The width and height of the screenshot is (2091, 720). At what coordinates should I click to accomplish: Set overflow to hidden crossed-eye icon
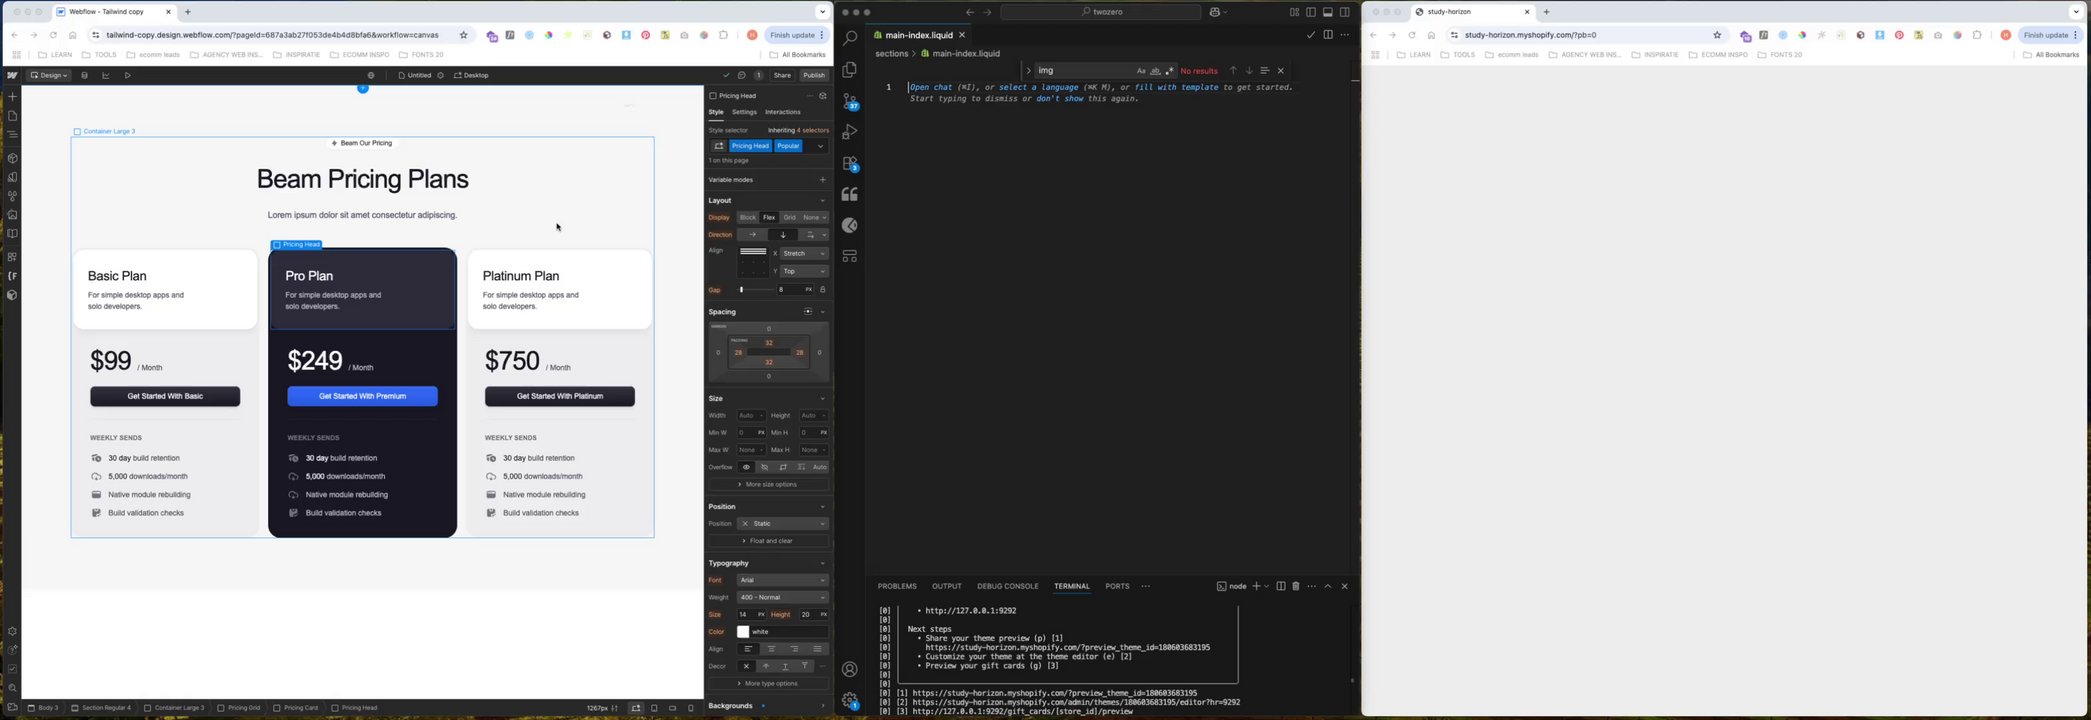tap(764, 467)
